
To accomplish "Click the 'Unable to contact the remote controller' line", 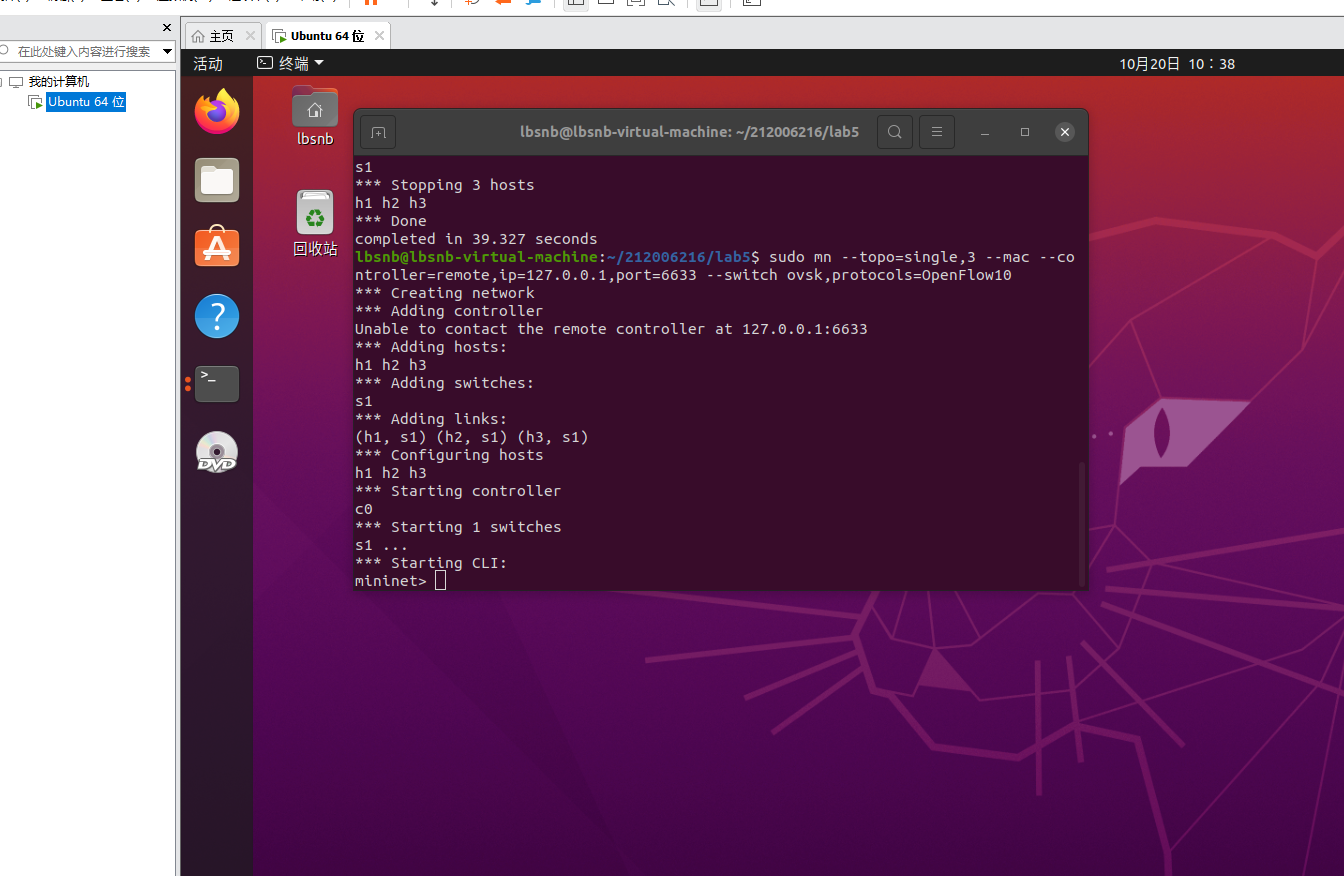I will tap(611, 329).
